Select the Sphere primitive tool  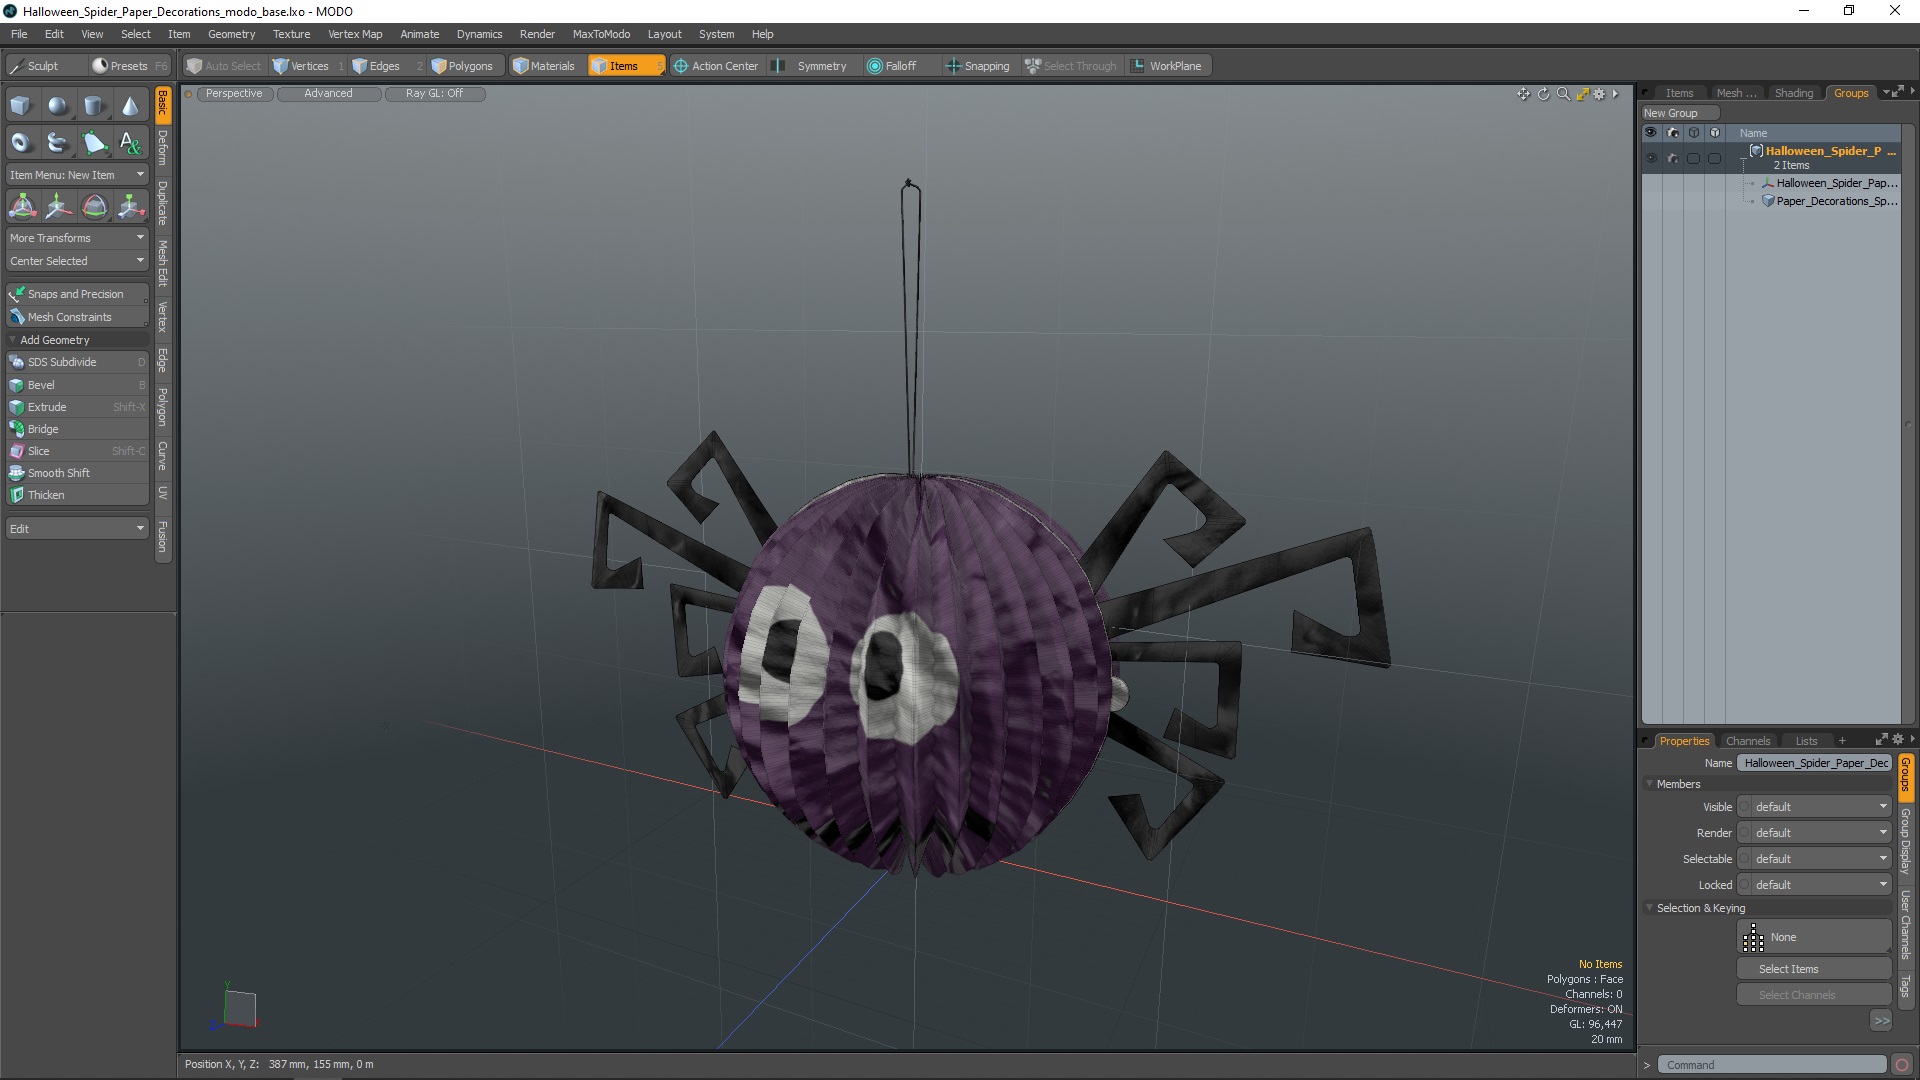(x=57, y=106)
